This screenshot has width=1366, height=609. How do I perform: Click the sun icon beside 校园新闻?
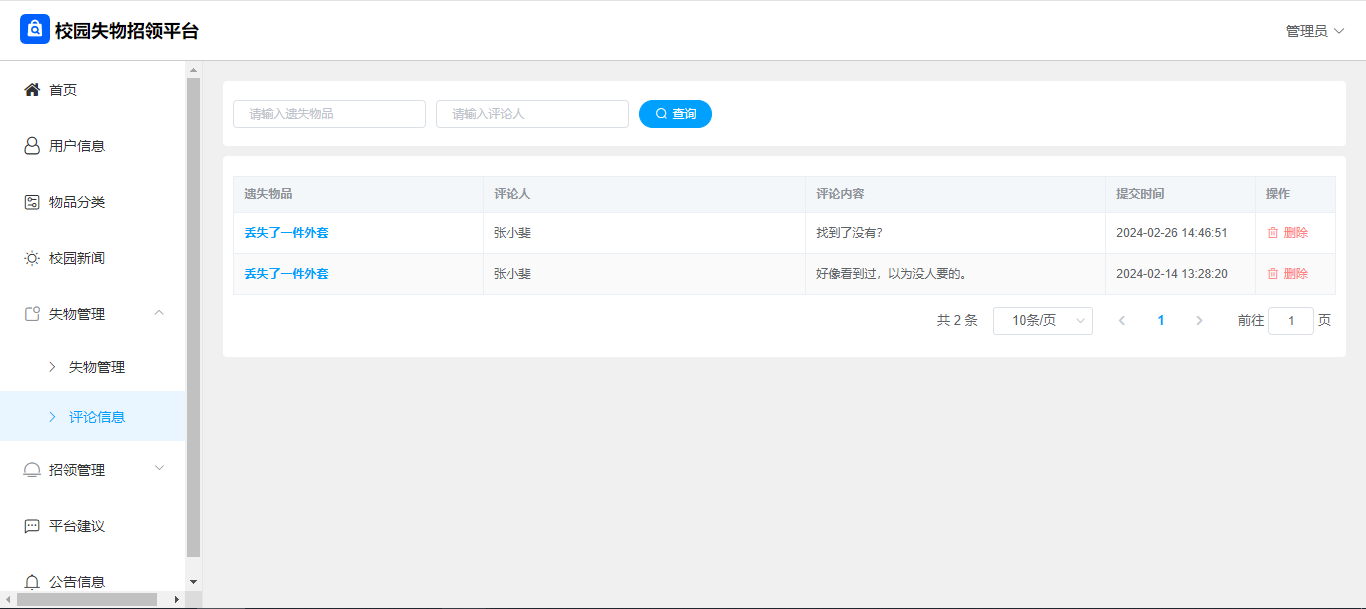(x=32, y=258)
